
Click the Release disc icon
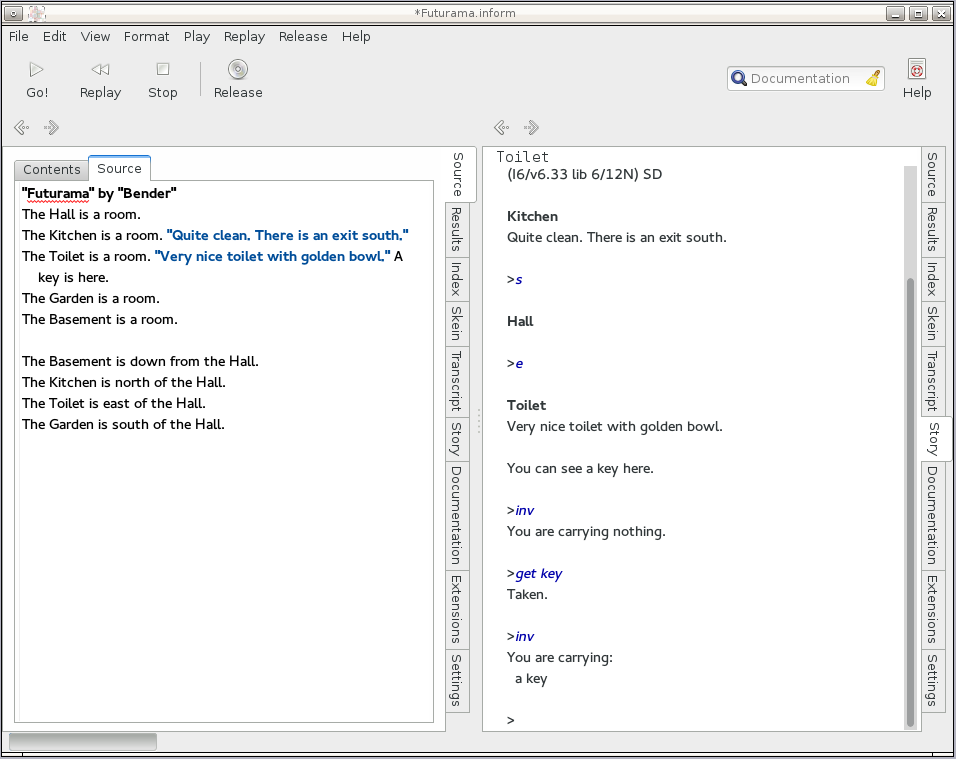[x=238, y=70]
